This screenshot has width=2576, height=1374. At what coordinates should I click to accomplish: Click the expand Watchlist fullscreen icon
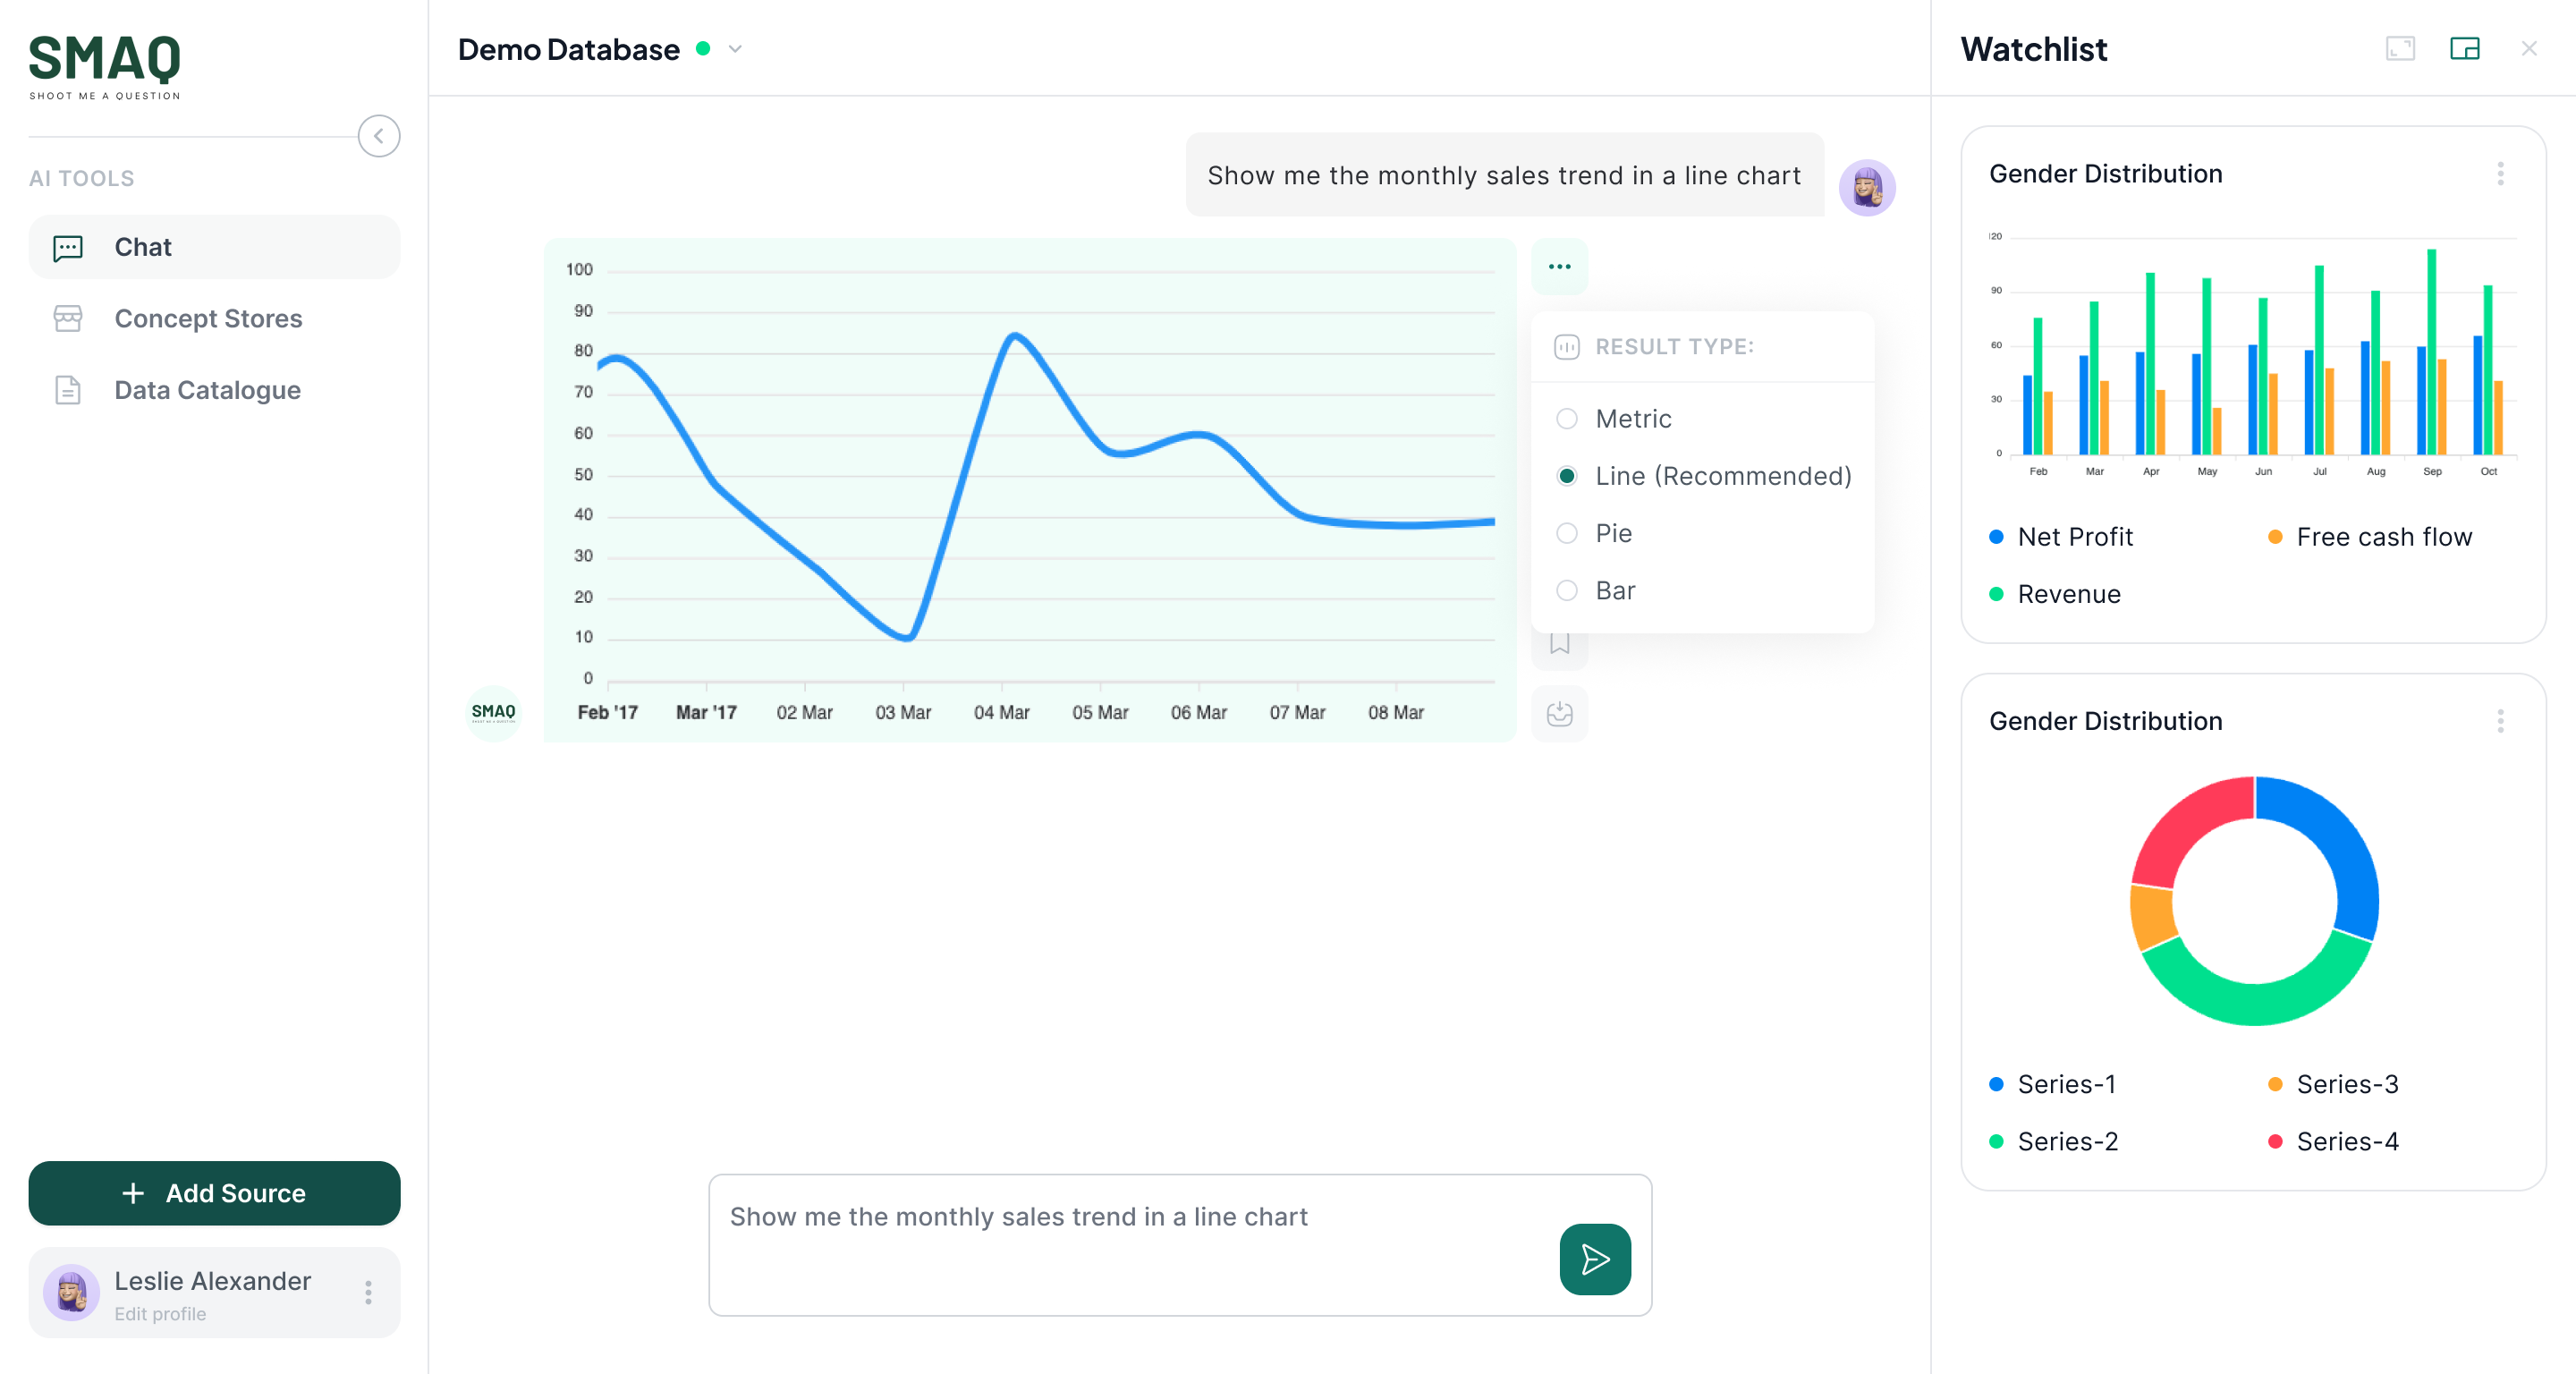[x=2400, y=49]
